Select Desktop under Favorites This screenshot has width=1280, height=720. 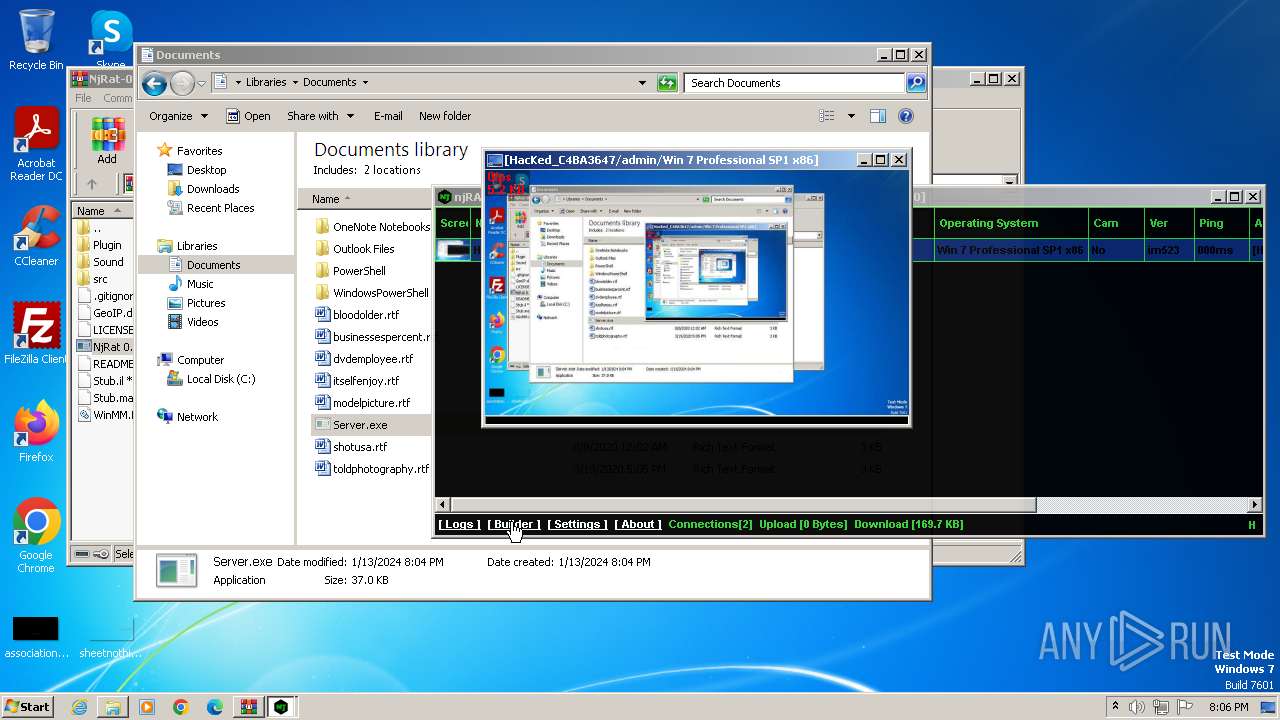tap(206, 170)
